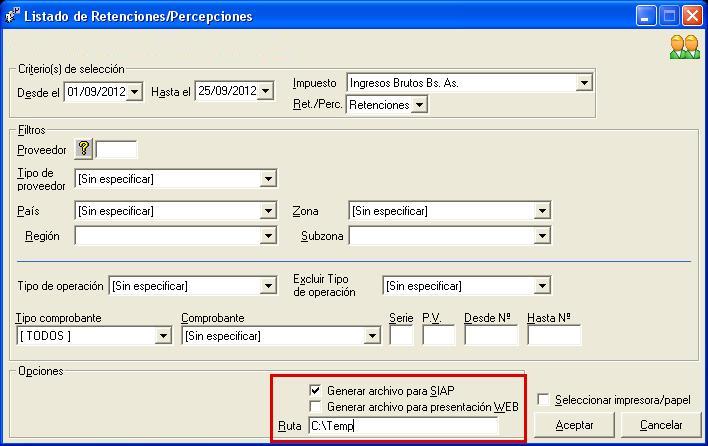
Task: Close the Listado de Retenciones window
Action: point(691,16)
